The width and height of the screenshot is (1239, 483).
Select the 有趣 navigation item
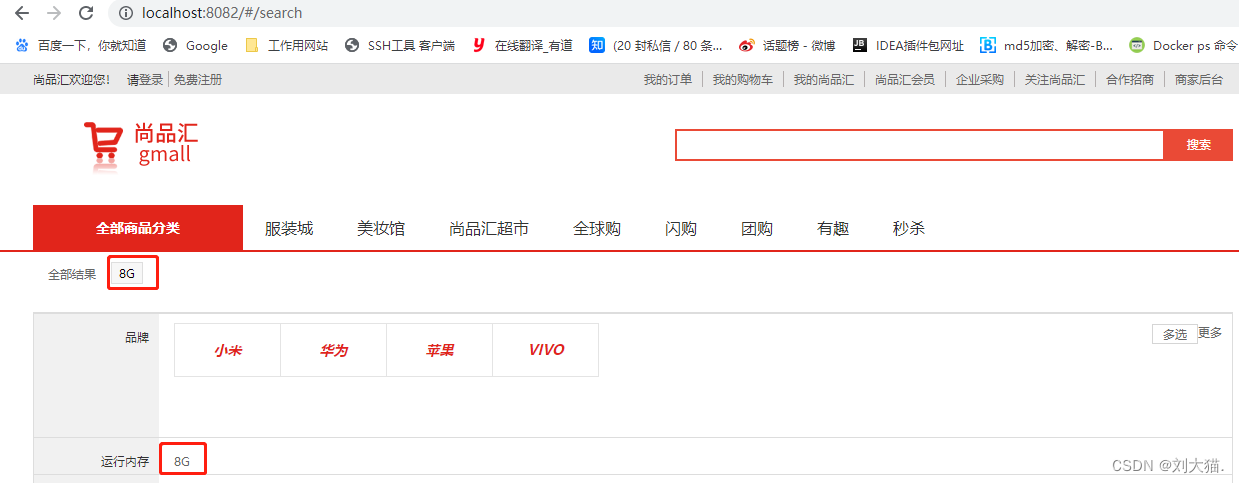point(833,229)
